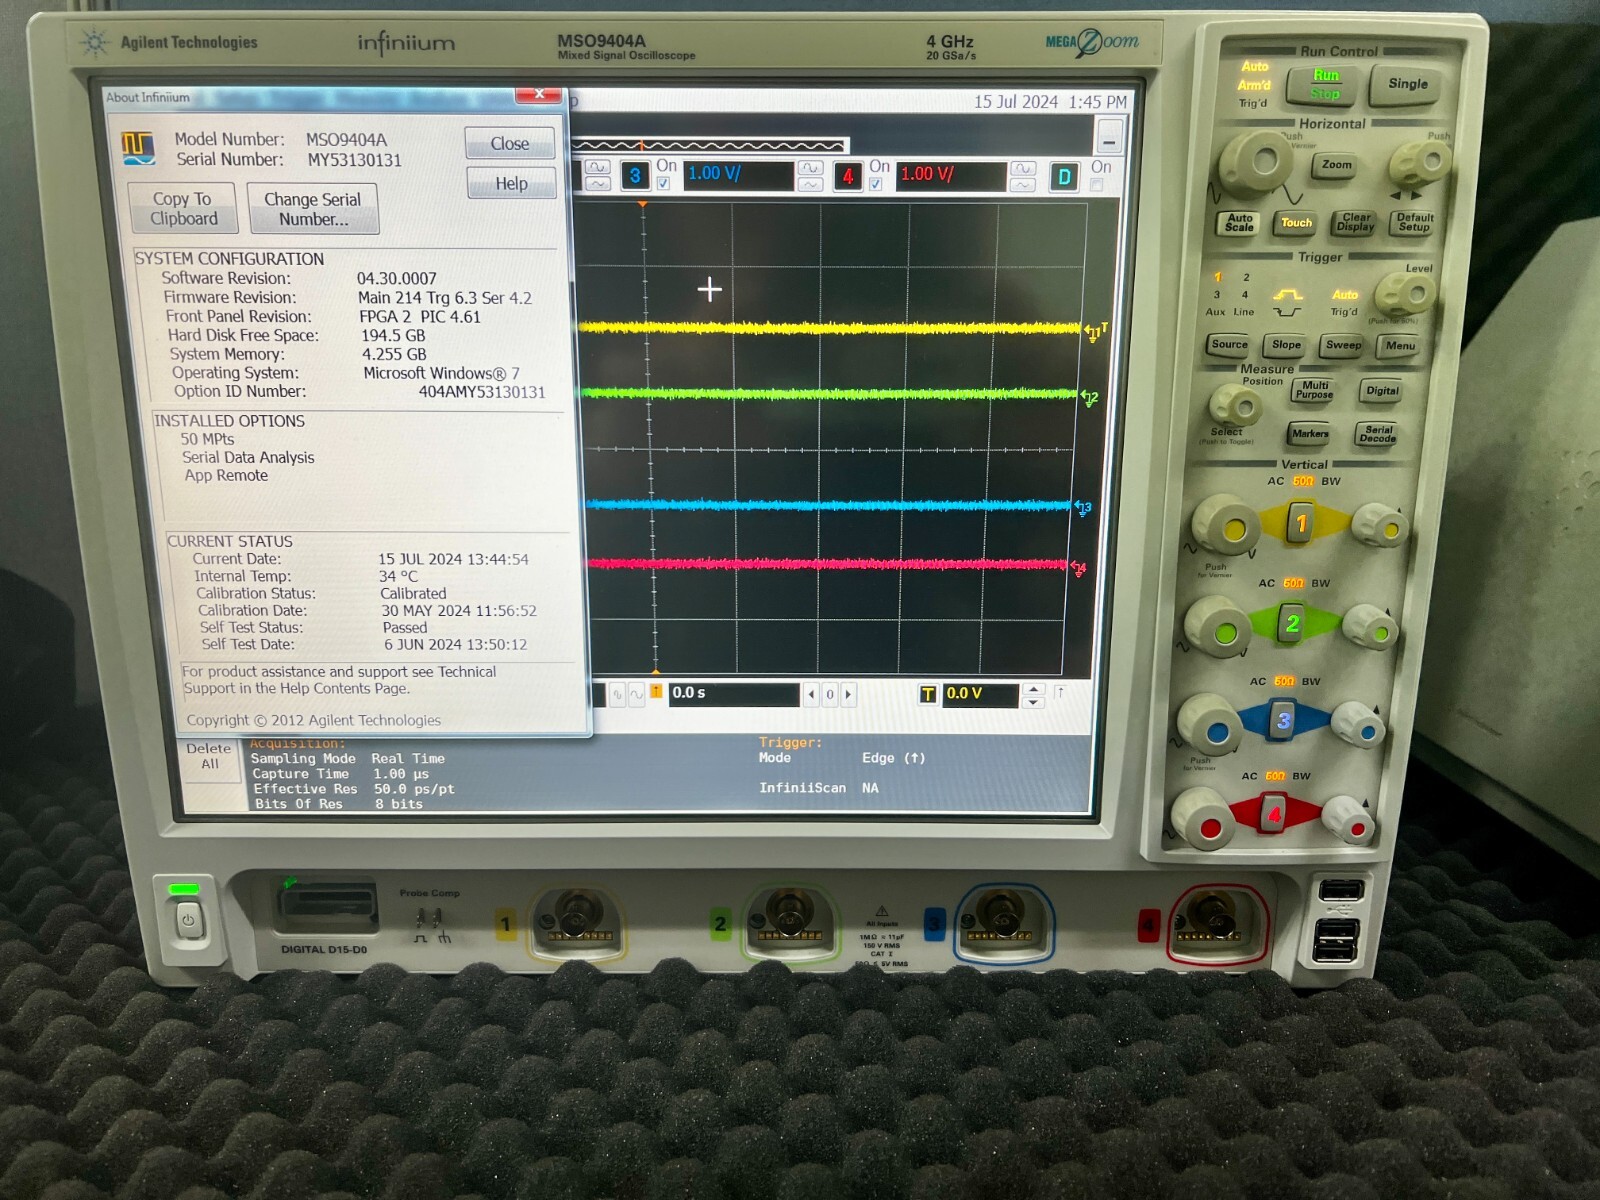This screenshot has width=1600, height=1200.
Task: Click the expanded timebase waveform icon
Action: pyautogui.click(x=636, y=694)
